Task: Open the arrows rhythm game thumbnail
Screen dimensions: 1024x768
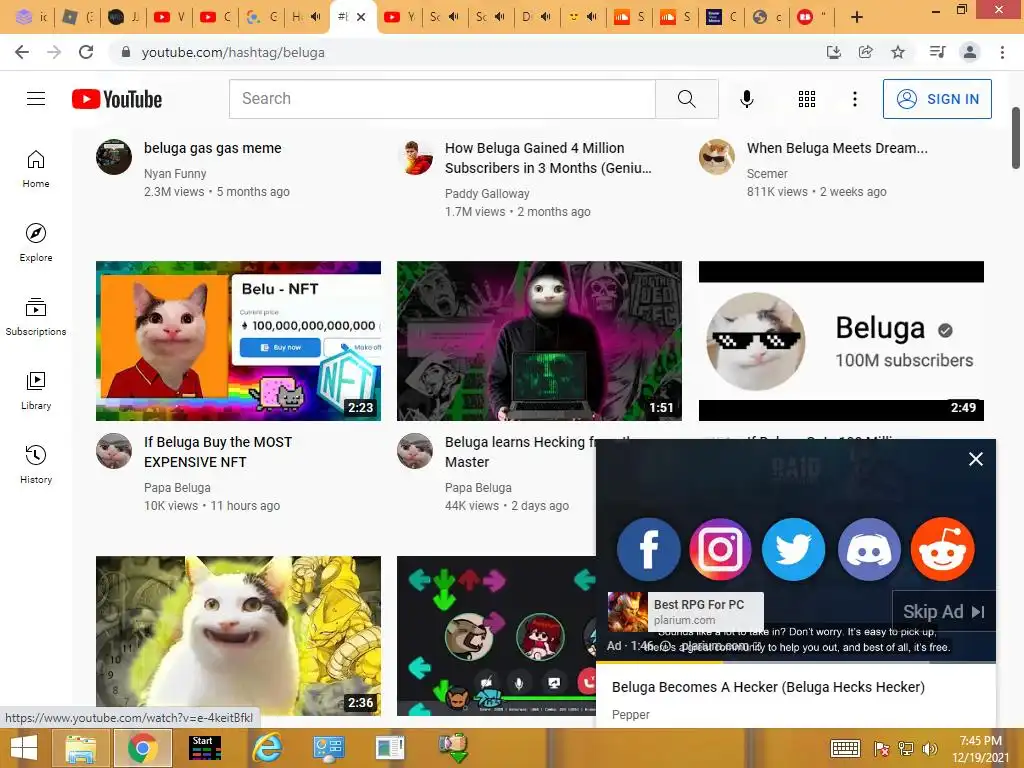Action: (x=496, y=636)
